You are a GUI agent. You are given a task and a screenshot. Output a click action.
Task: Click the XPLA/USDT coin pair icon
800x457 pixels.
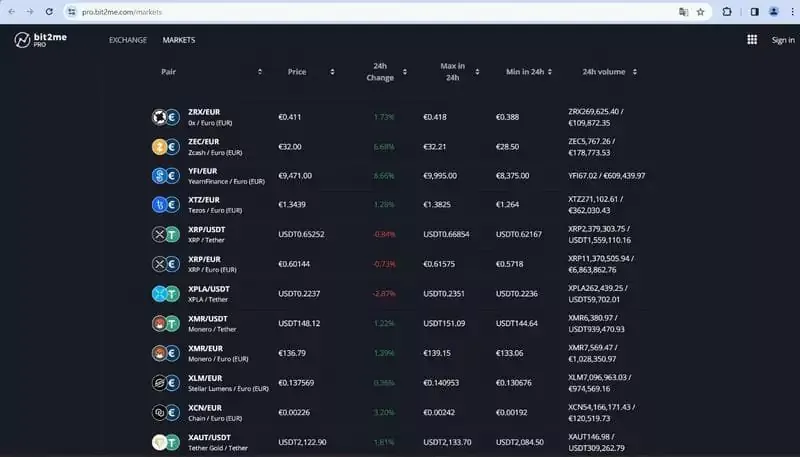[x=166, y=294]
